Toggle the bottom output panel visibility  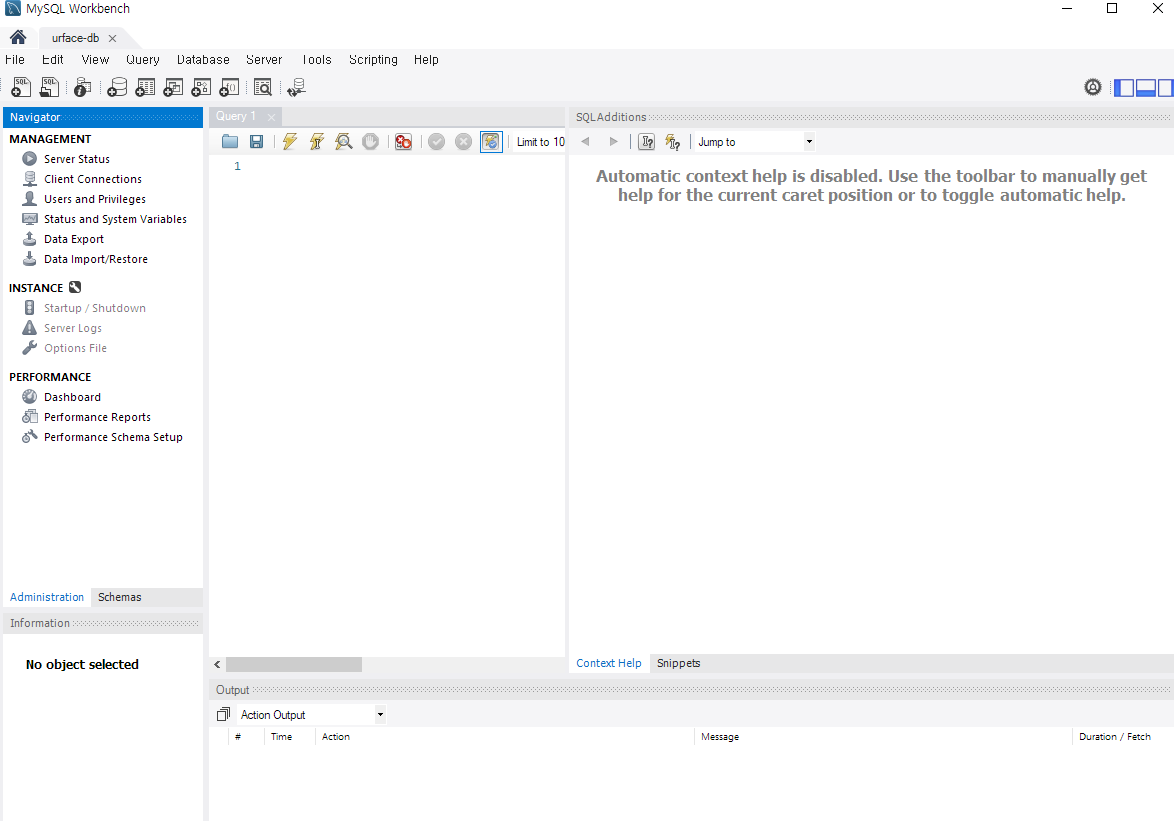click(x=1146, y=88)
